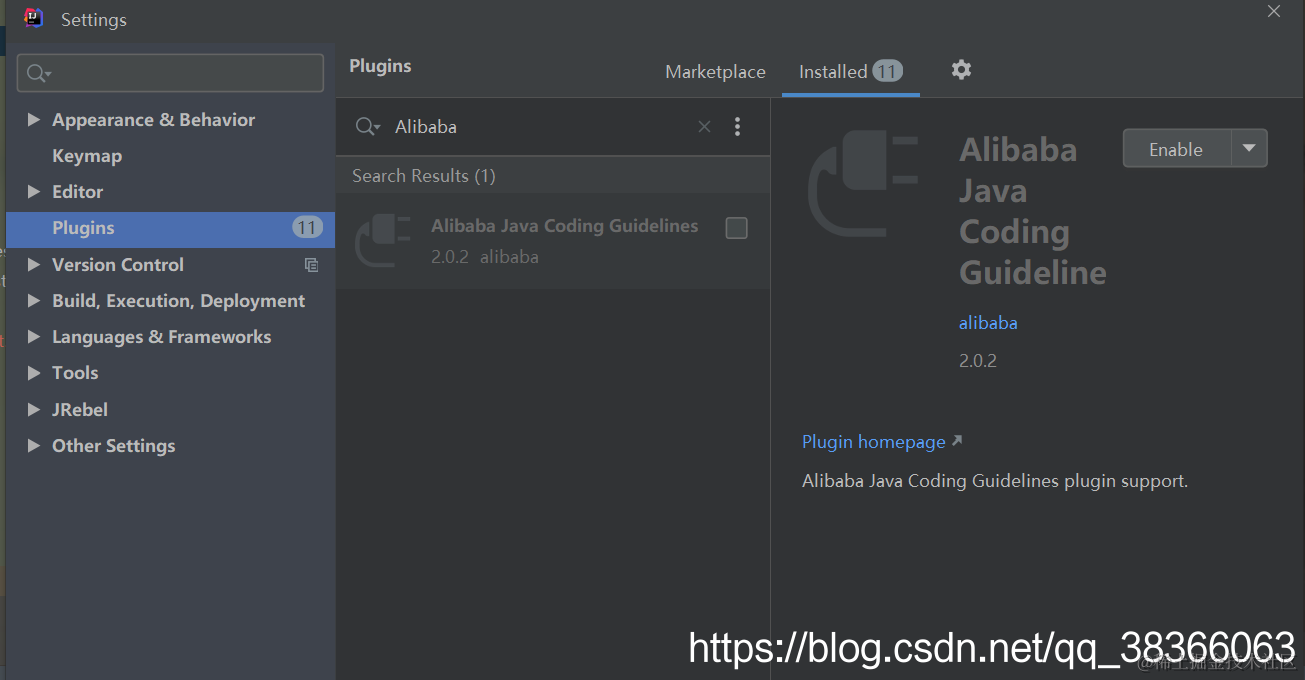
Task: Open the Plugin homepage link
Action: click(873, 442)
